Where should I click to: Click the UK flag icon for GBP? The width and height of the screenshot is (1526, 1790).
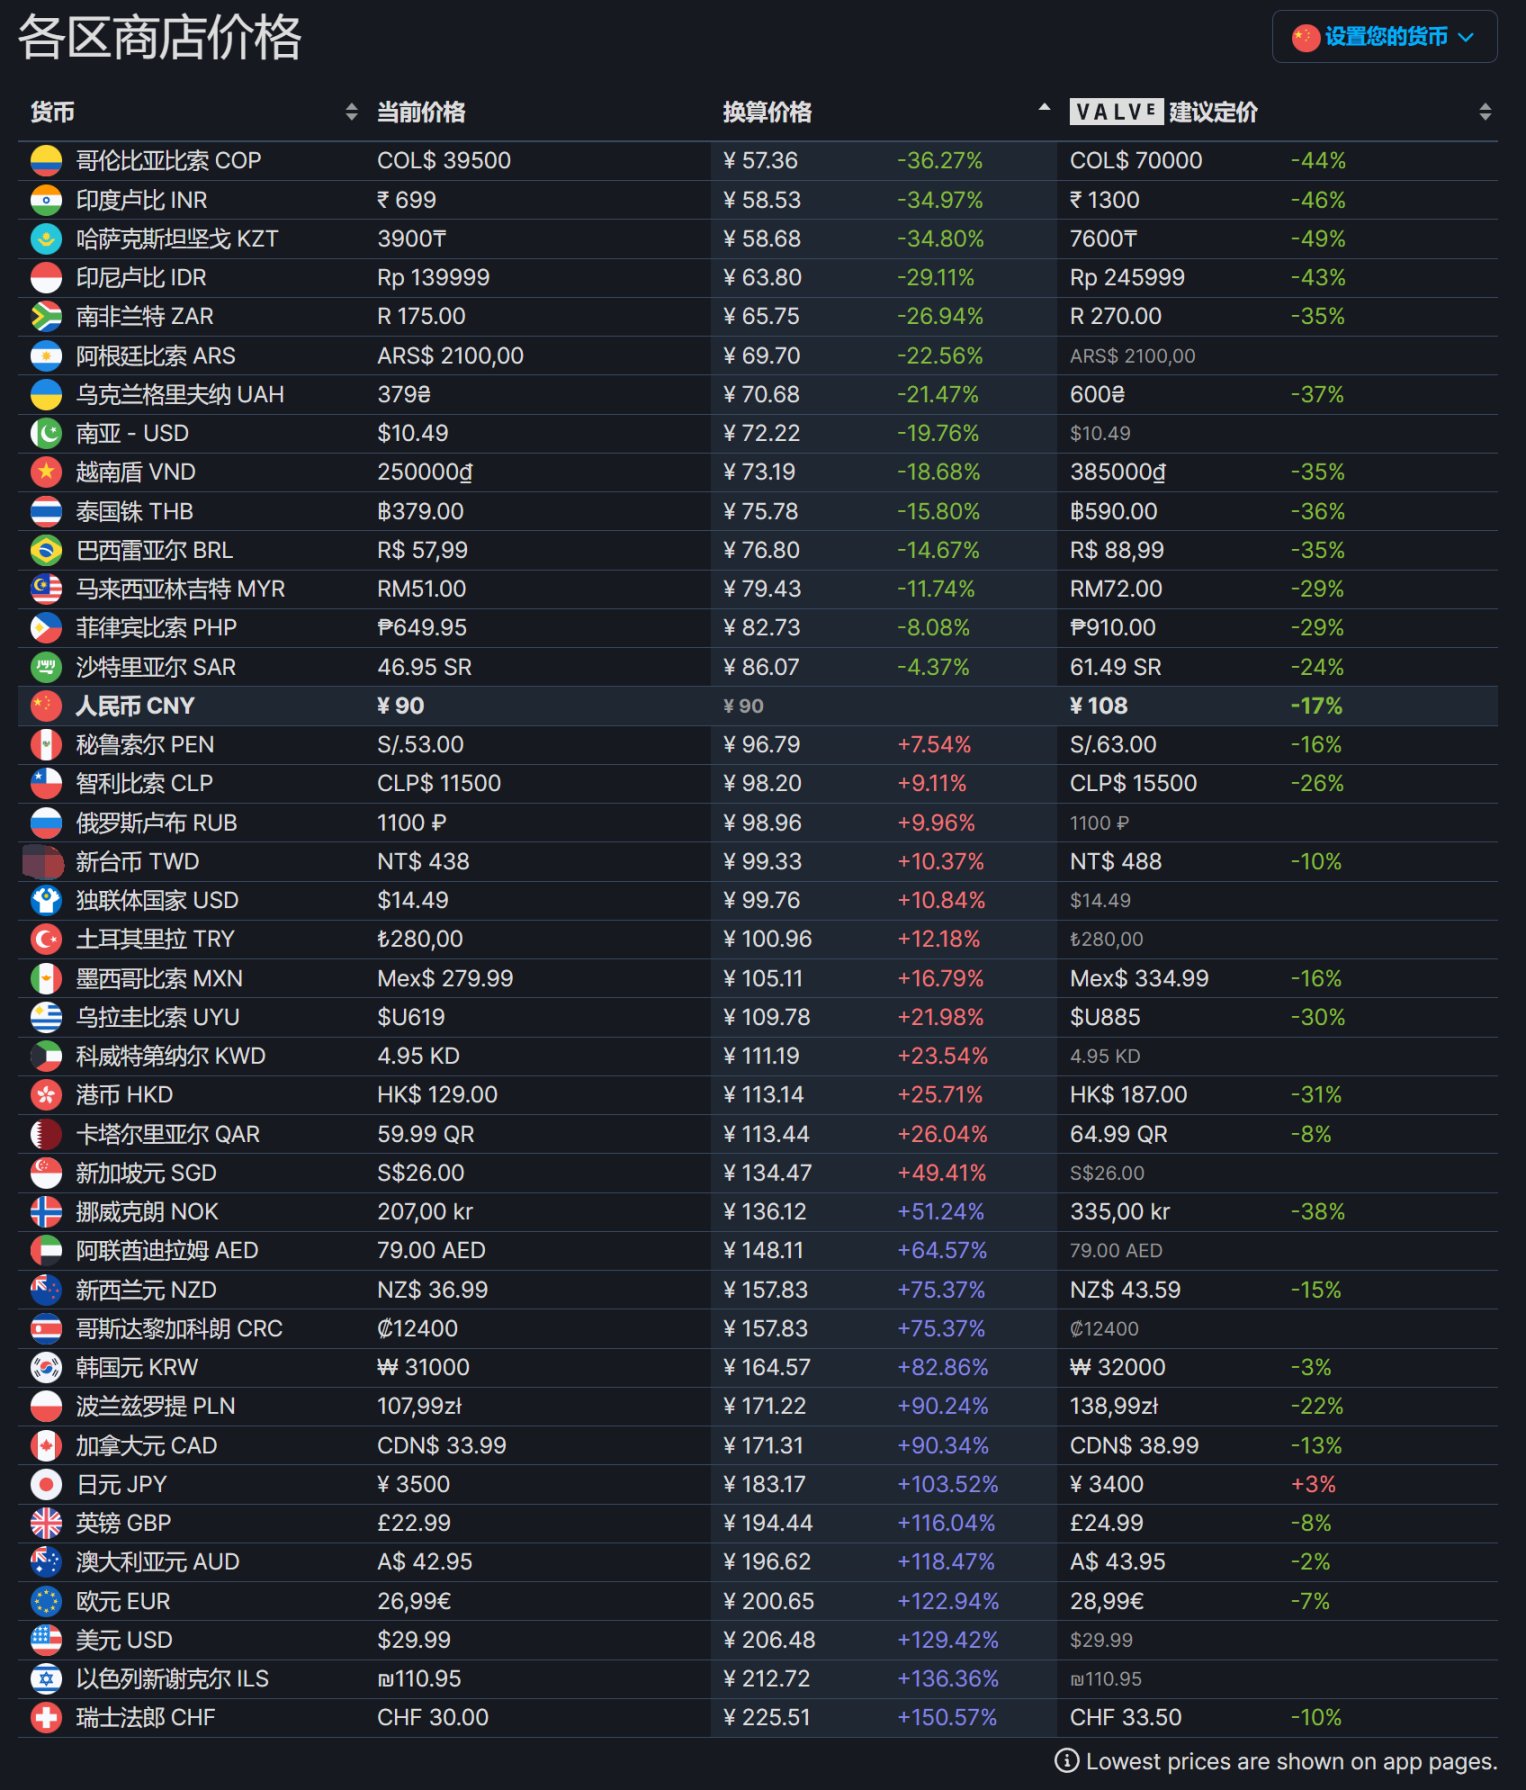tap(46, 1524)
